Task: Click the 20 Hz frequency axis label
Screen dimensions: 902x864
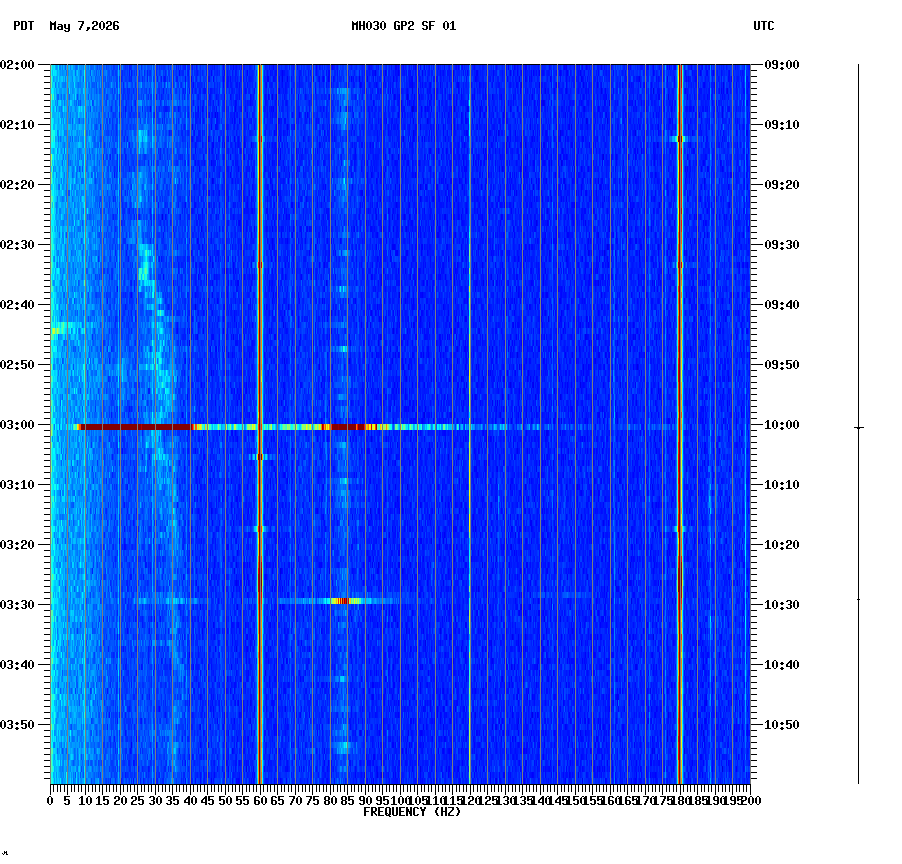Action: (x=120, y=801)
